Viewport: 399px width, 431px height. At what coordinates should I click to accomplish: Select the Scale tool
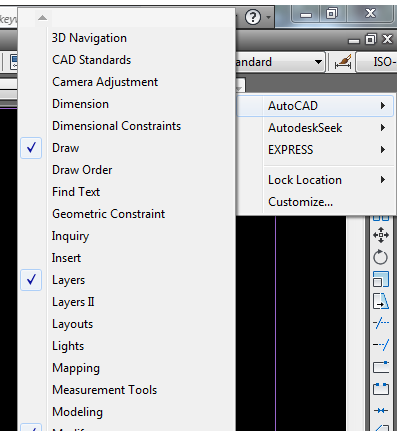381,279
